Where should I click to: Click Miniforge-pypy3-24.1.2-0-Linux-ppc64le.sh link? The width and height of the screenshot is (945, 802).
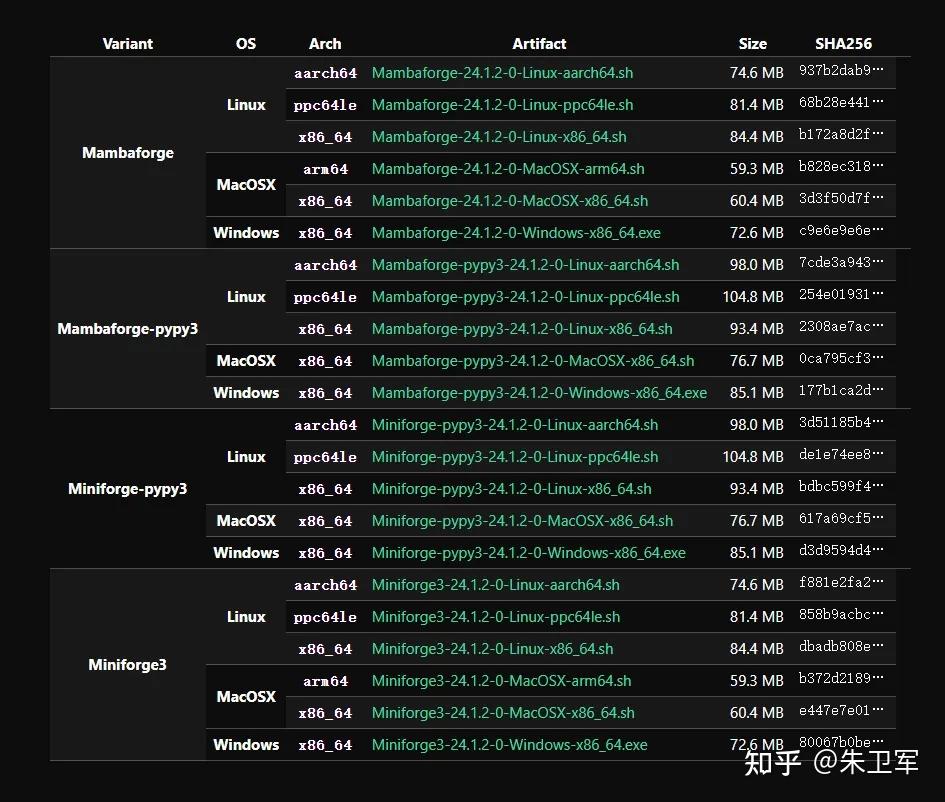coord(515,457)
